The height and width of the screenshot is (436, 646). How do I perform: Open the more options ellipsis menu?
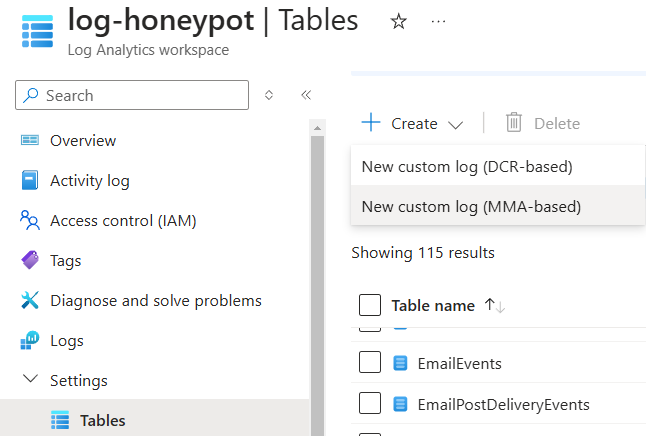438,21
